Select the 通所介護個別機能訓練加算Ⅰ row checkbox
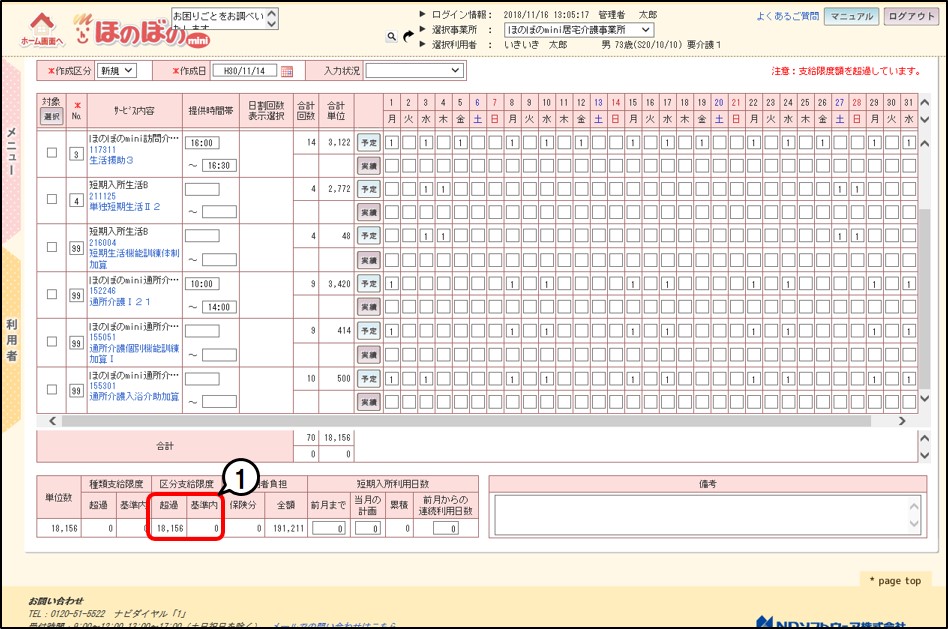Viewport: 948px width, 629px height. (52, 342)
